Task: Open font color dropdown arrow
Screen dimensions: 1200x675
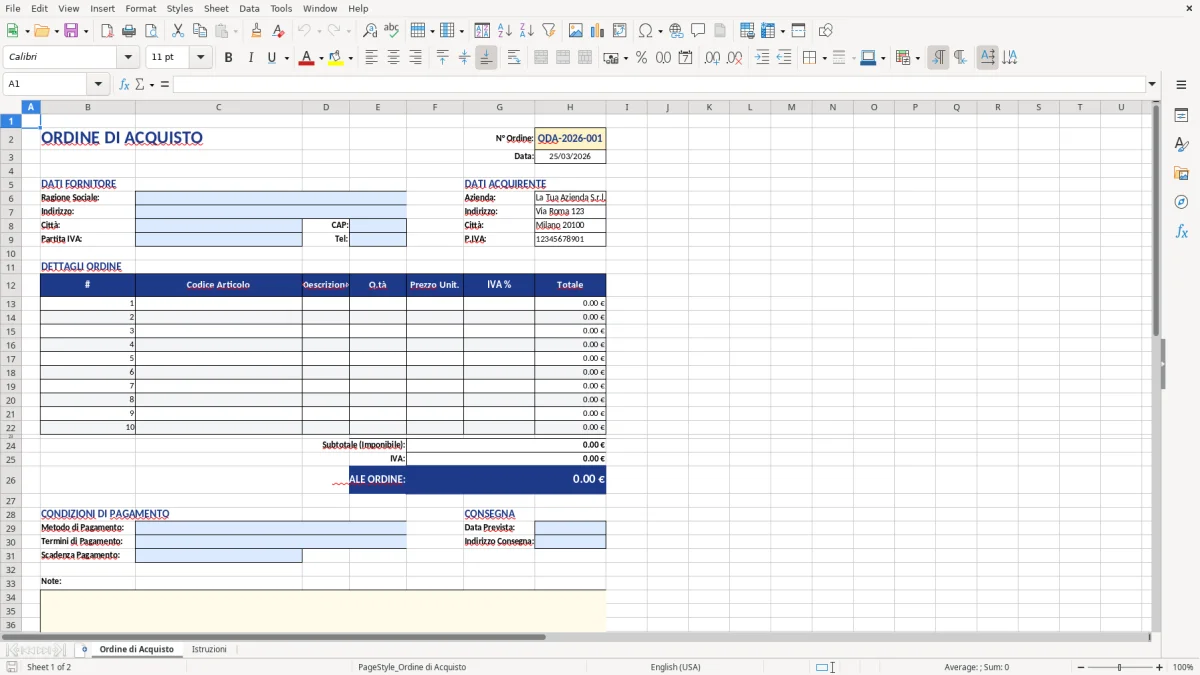Action: (x=320, y=58)
